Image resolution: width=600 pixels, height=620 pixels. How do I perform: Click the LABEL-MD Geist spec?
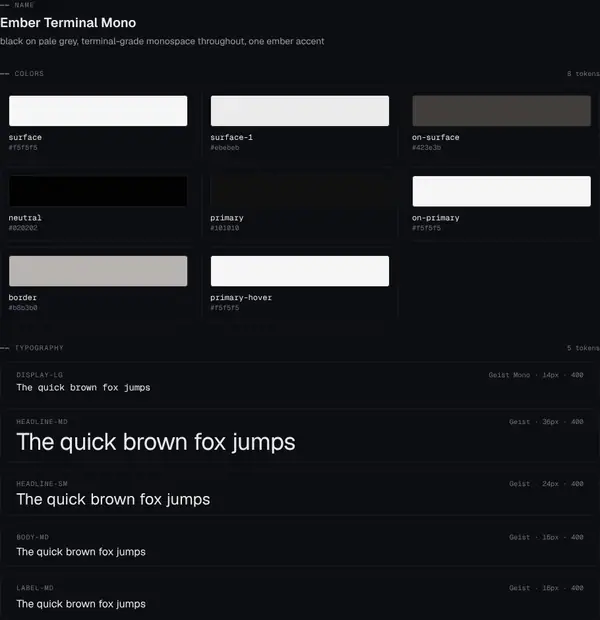[546, 588]
